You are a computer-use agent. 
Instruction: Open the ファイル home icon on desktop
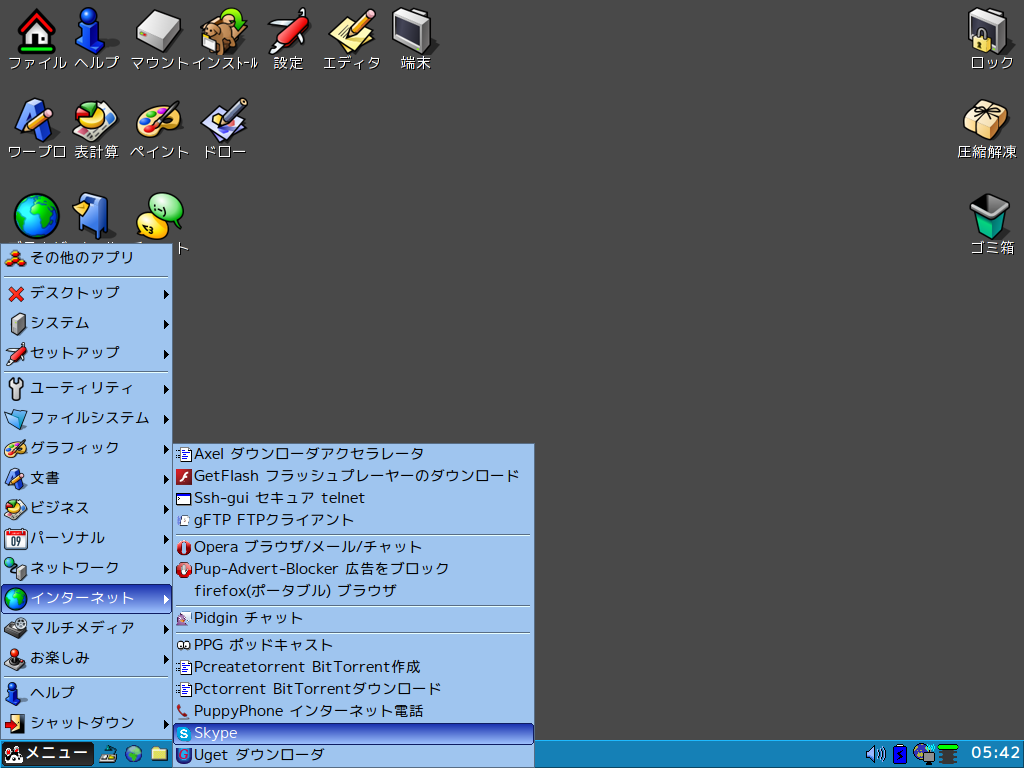pyautogui.click(x=37, y=31)
